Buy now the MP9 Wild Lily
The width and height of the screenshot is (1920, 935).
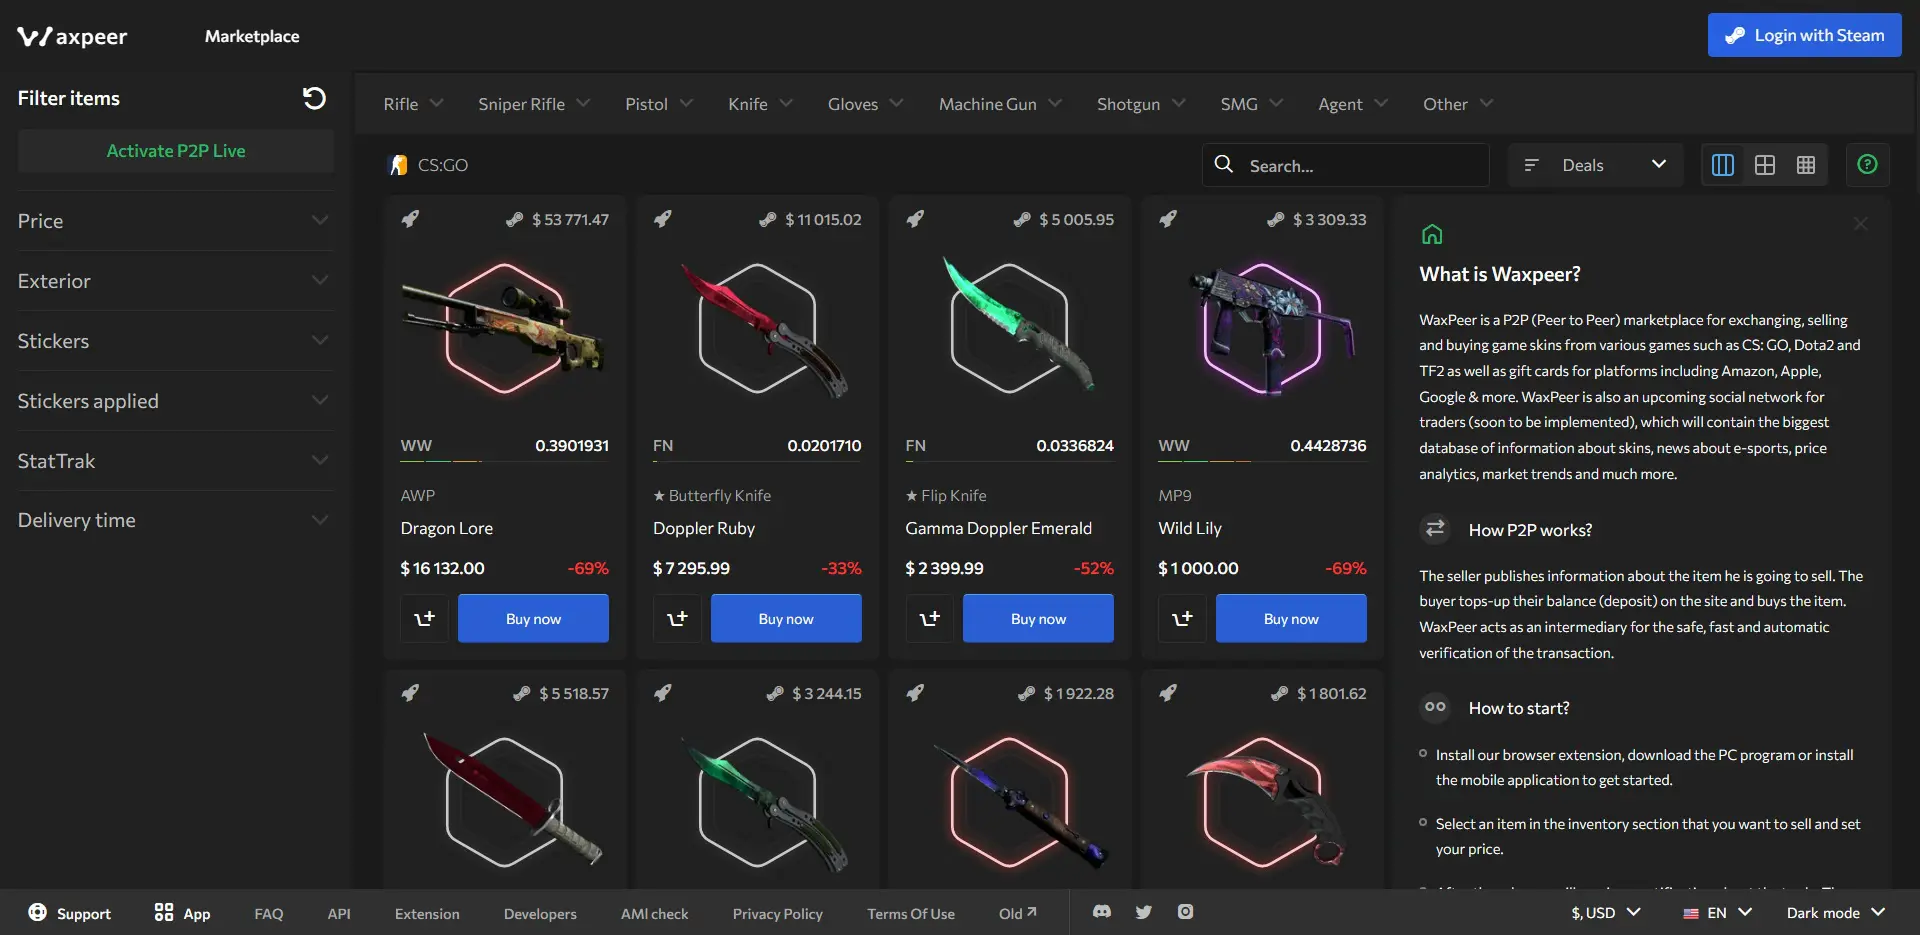[1291, 618]
